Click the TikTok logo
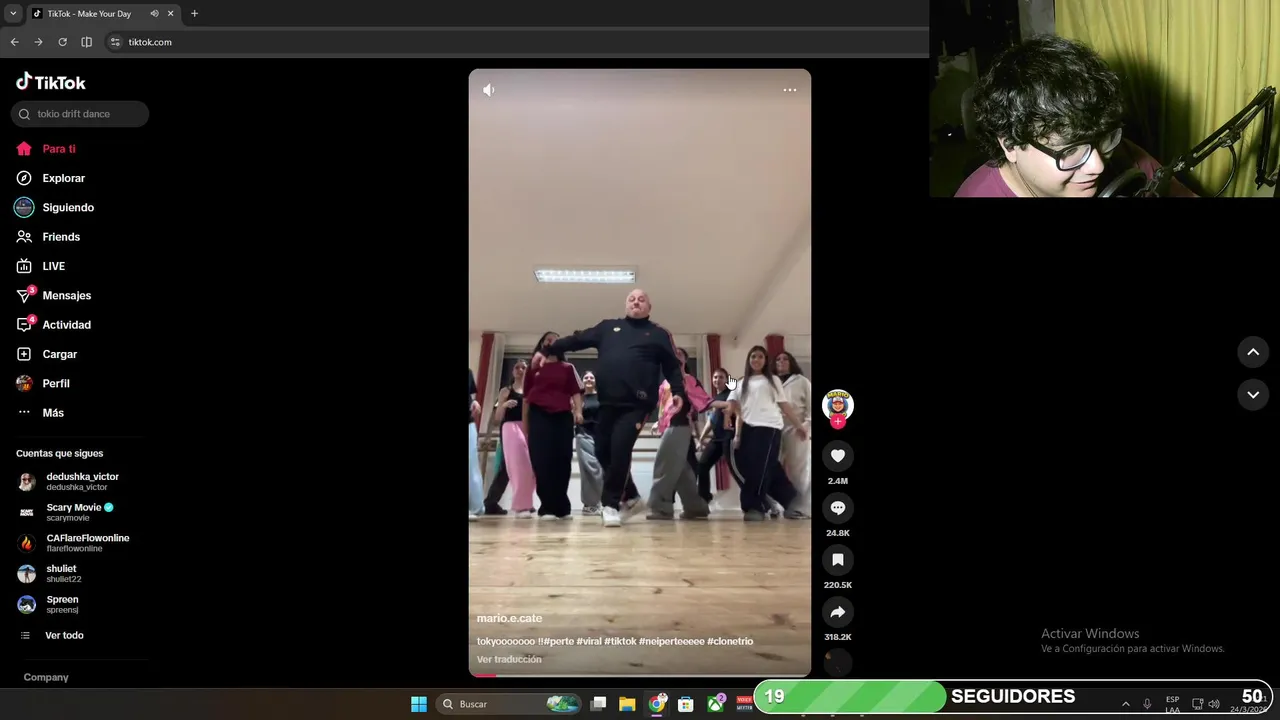Screen dimensions: 1280x720 pos(51,82)
